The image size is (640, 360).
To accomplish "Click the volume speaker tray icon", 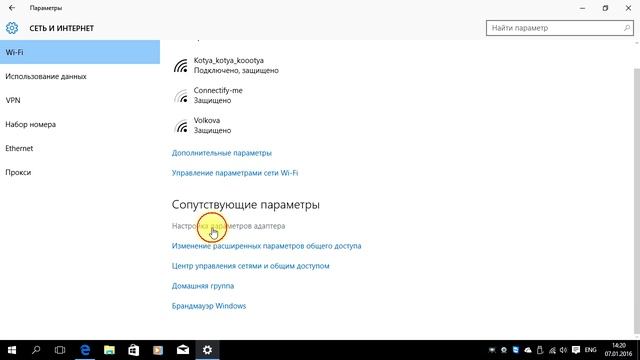I will tap(564, 350).
